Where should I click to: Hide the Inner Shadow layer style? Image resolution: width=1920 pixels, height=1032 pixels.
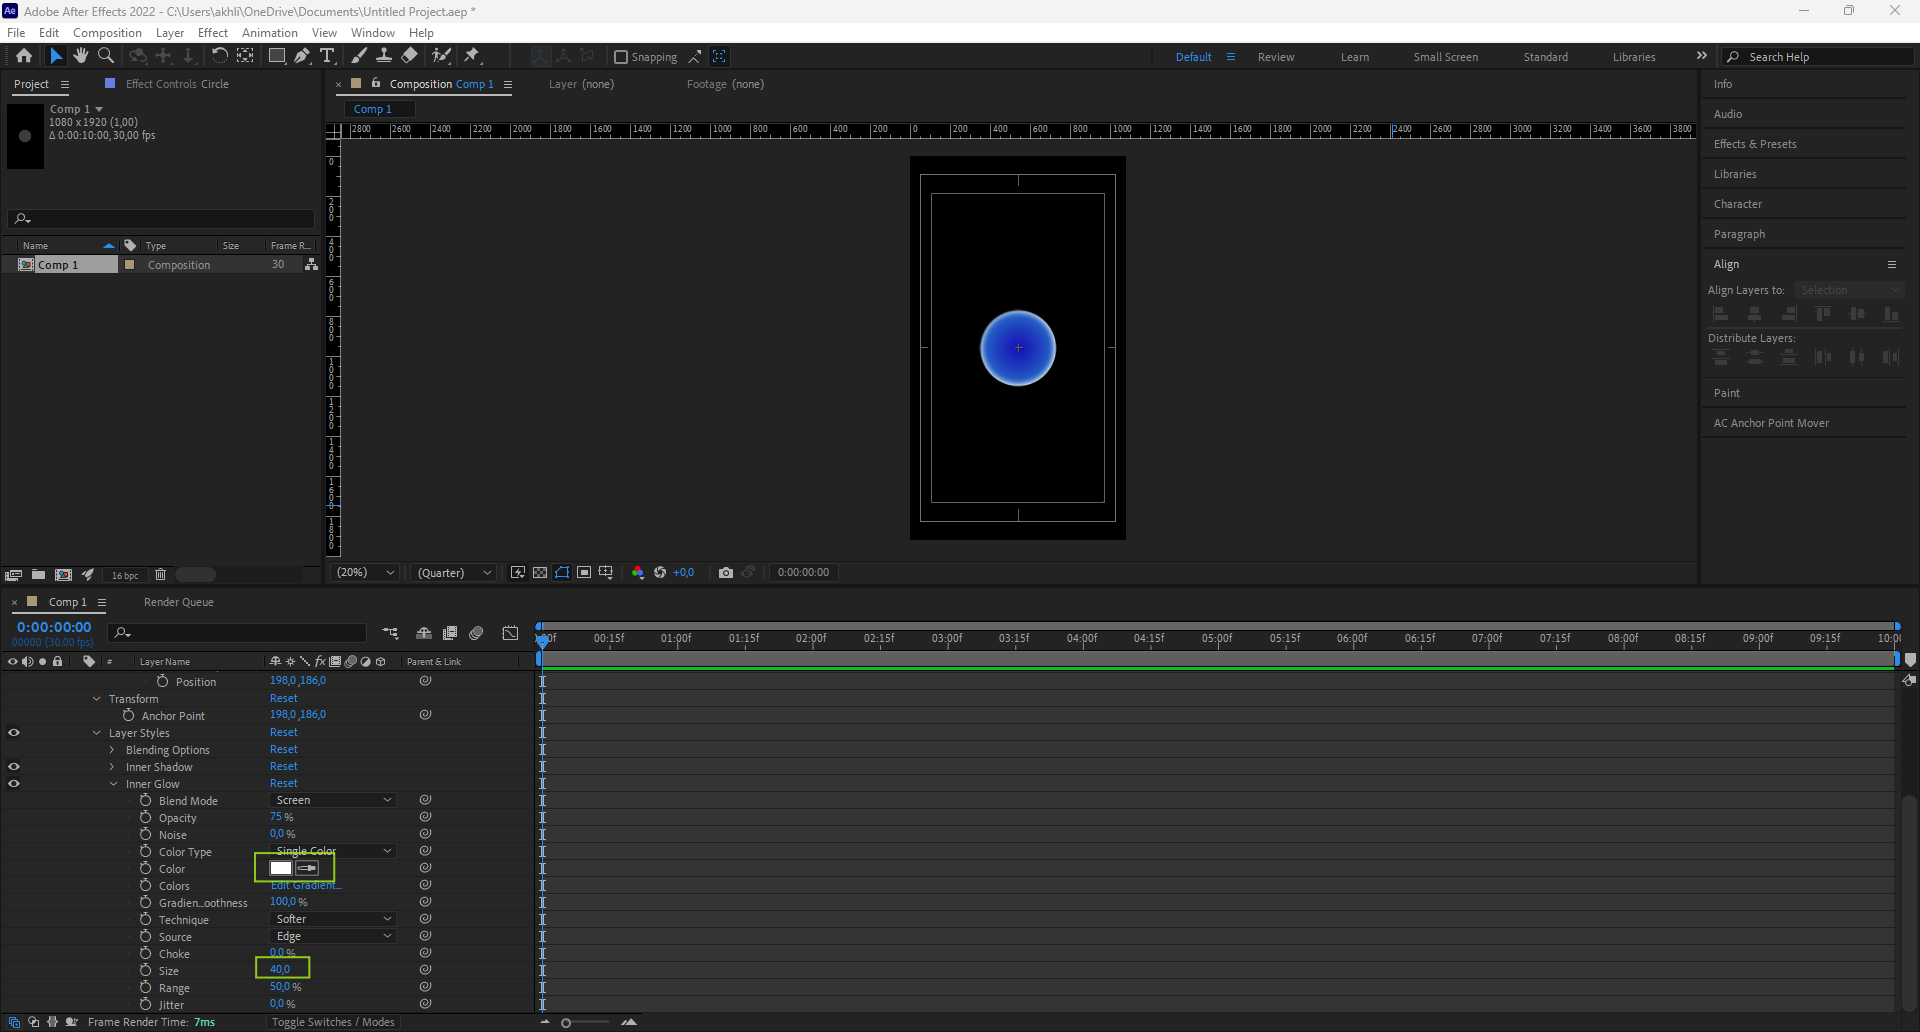tap(14, 767)
